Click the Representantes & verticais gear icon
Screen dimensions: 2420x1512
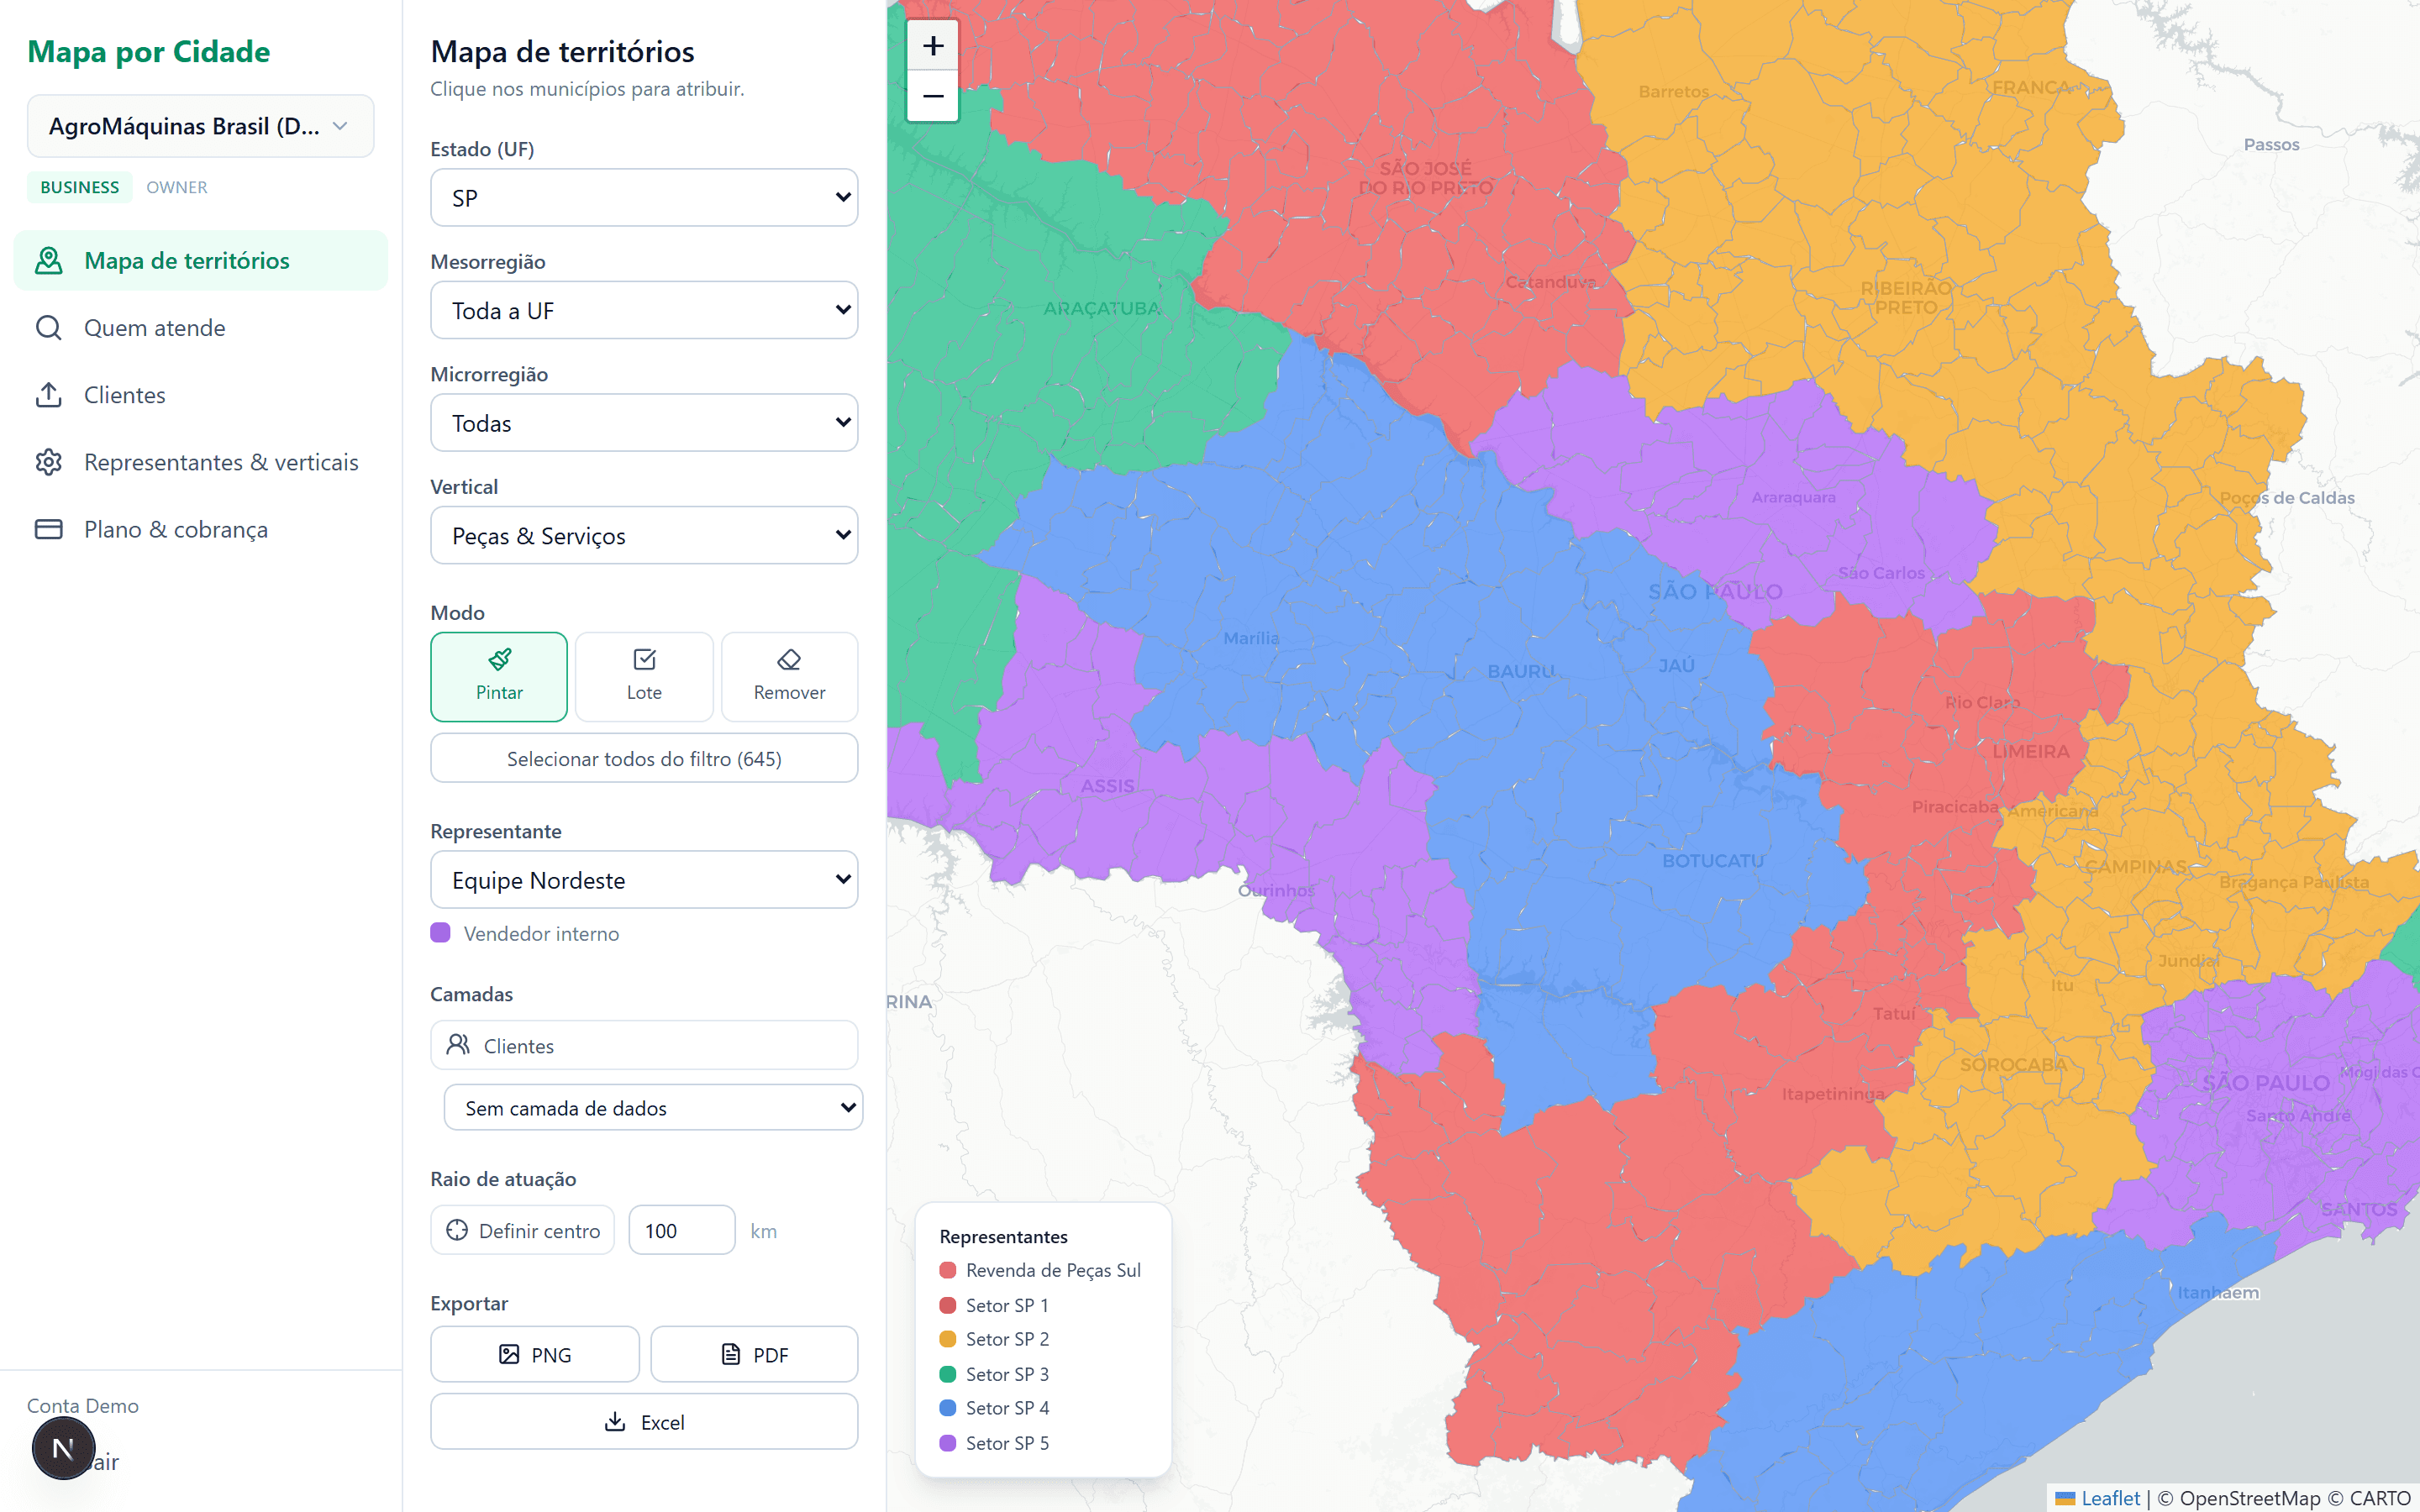49,462
